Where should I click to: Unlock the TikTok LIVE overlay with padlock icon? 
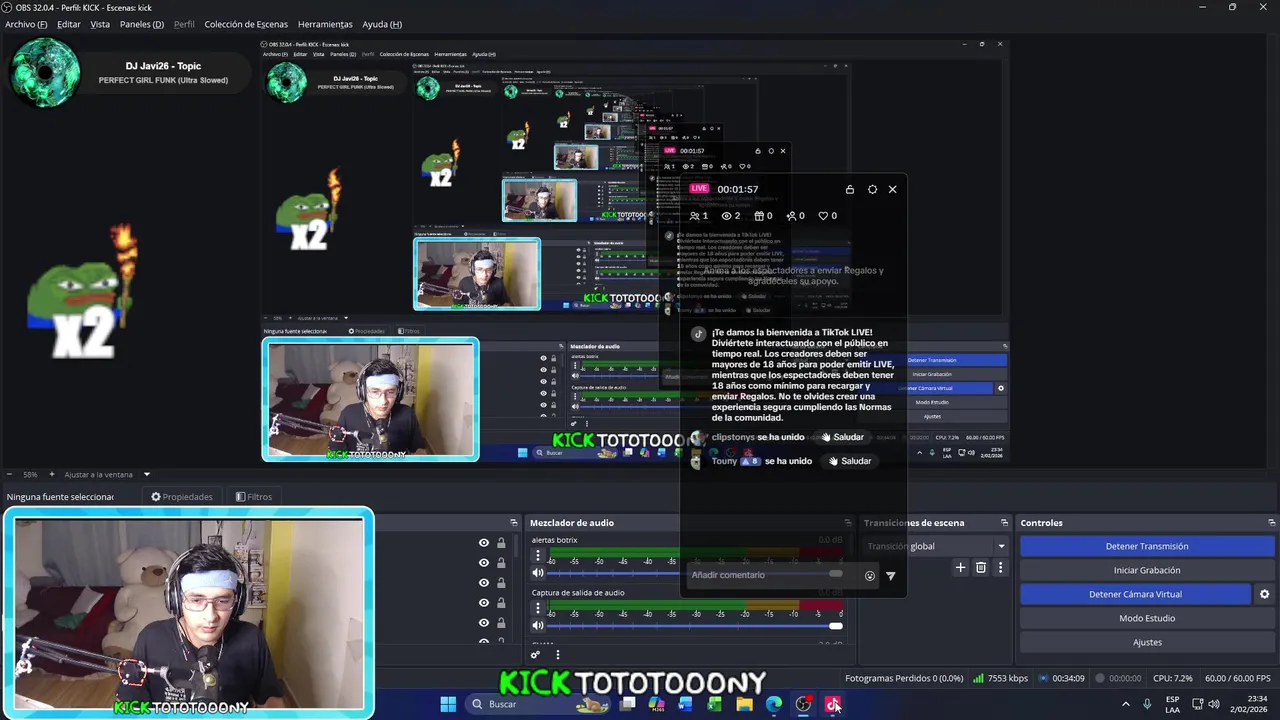(x=850, y=189)
